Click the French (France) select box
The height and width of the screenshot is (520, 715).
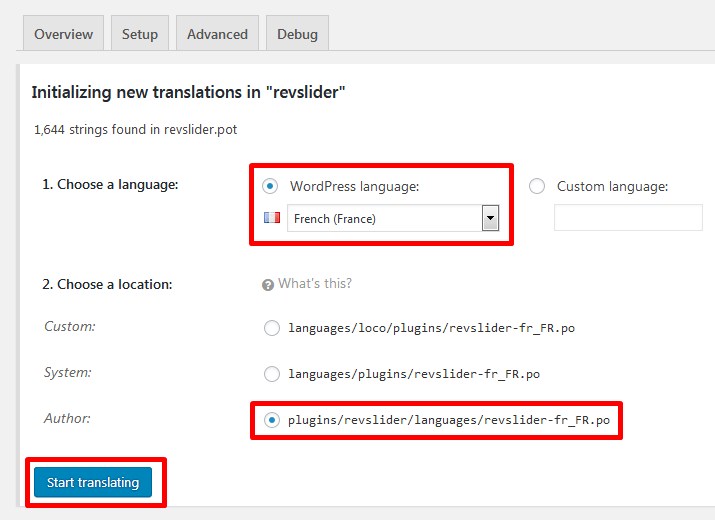click(393, 218)
